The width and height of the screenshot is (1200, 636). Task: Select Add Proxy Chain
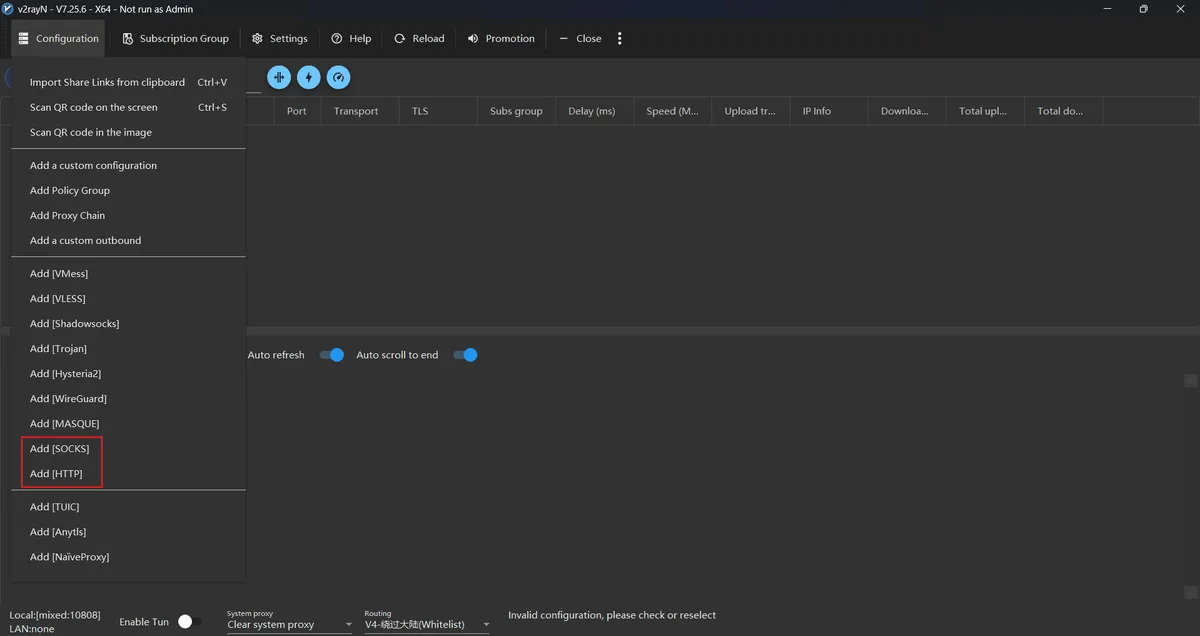point(128,215)
